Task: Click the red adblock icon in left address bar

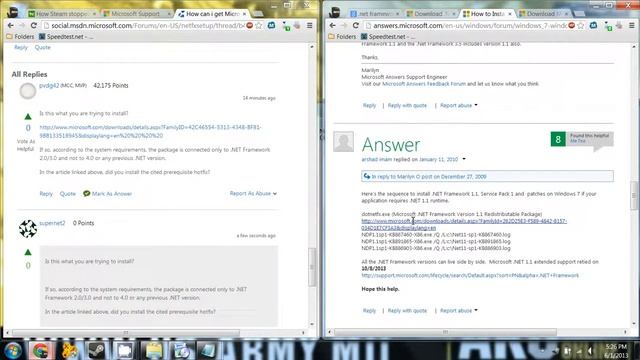Action: pyautogui.click(x=250, y=25)
